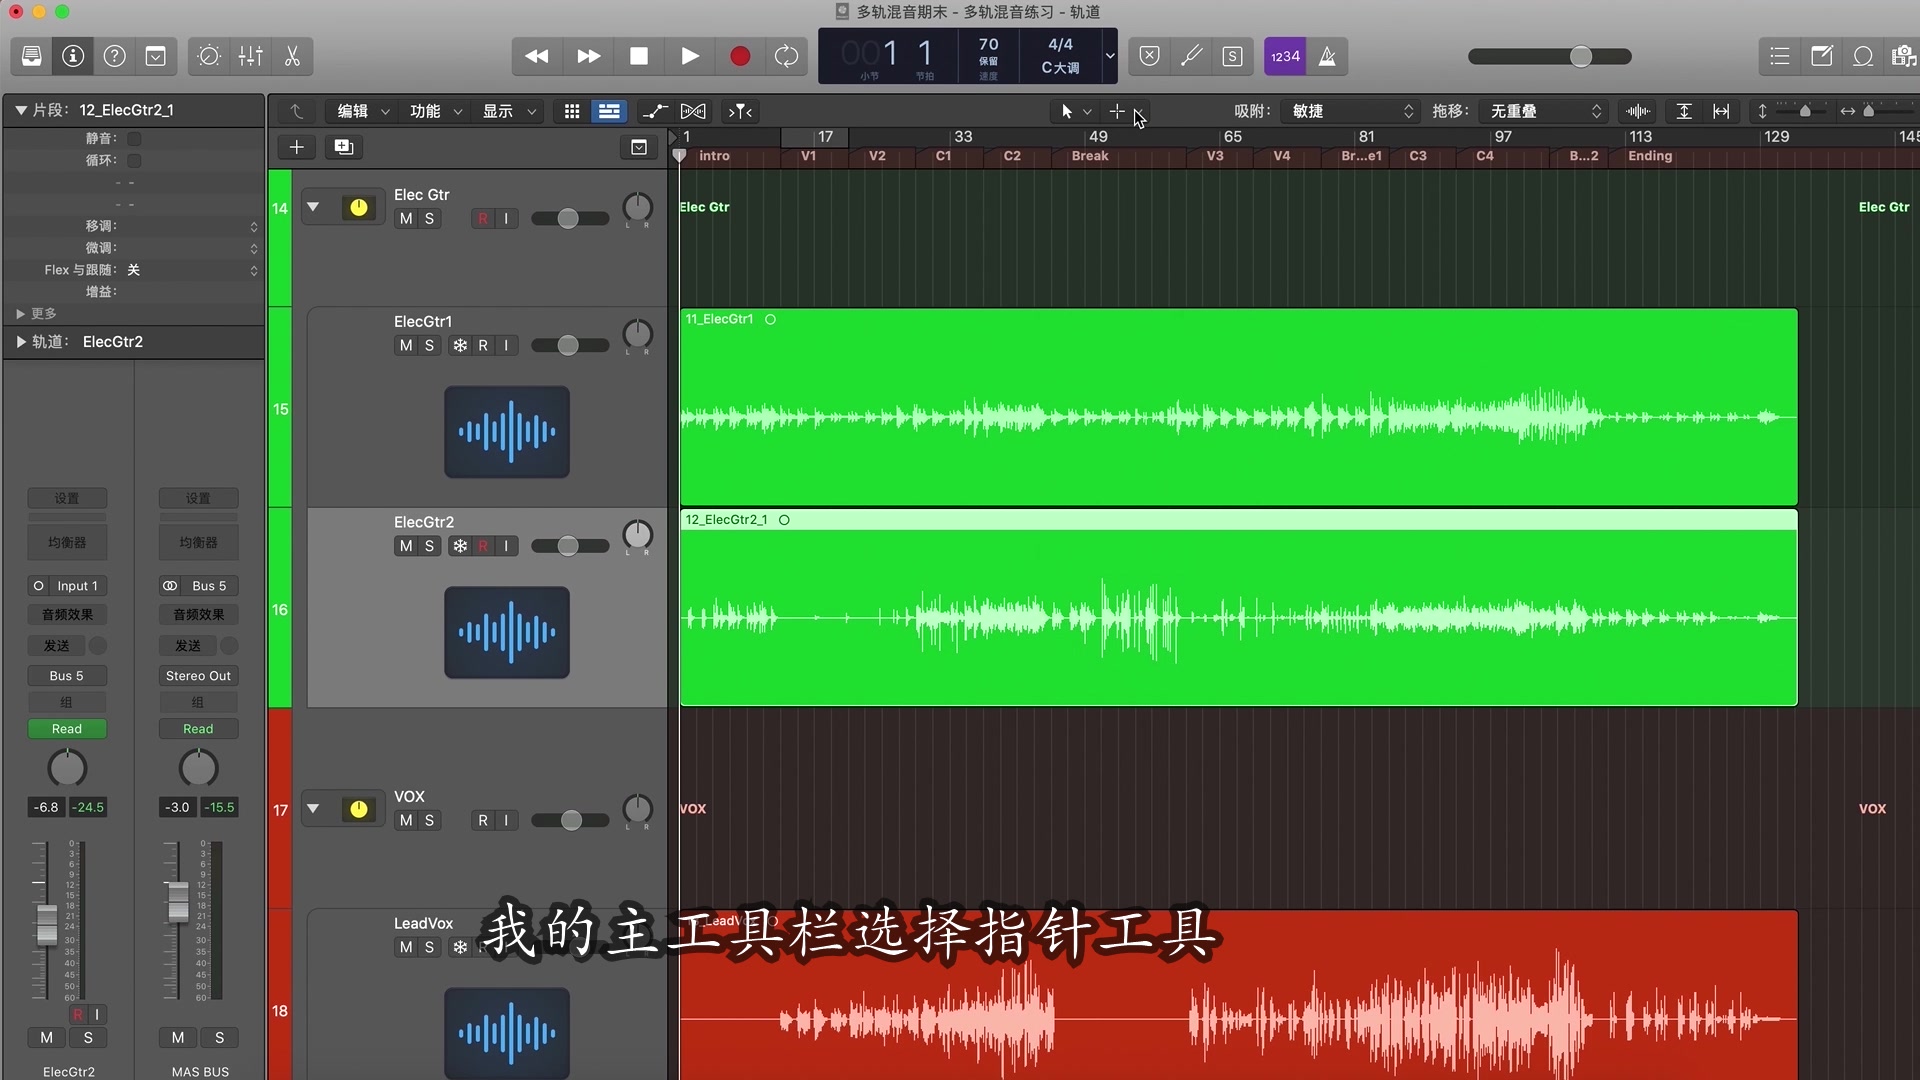Click the add track plus button
Image resolution: width=1920 pixels, height=1080 pixels.
[x=296, y=147]
